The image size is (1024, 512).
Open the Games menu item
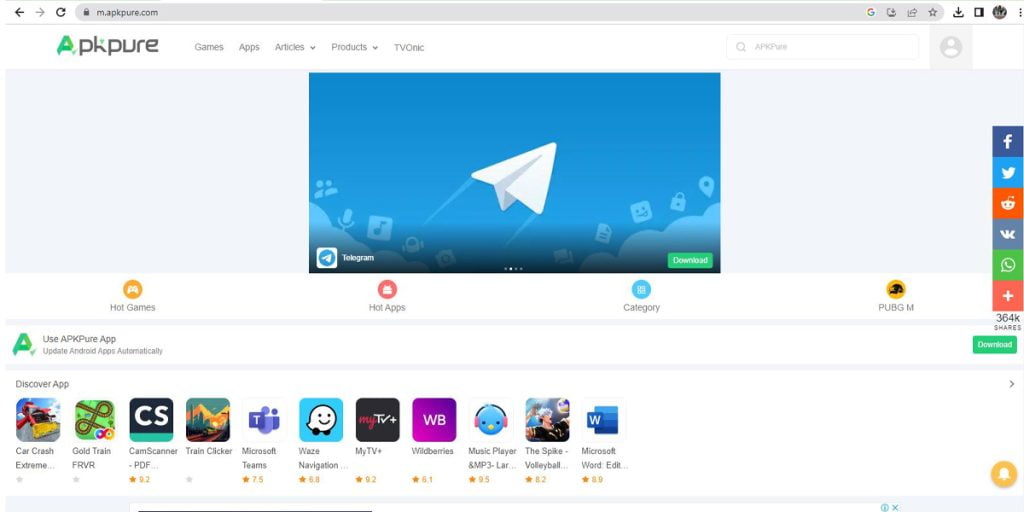coord(209,47)
